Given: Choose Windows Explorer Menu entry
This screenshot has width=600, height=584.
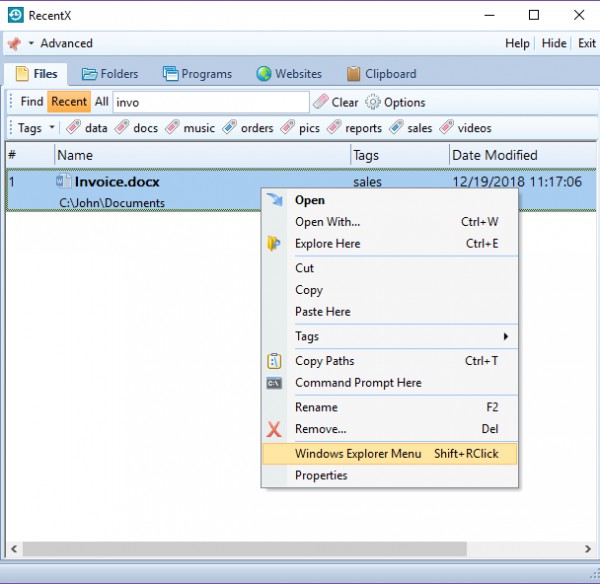Looking at the screenshot, I should point(390,453).
